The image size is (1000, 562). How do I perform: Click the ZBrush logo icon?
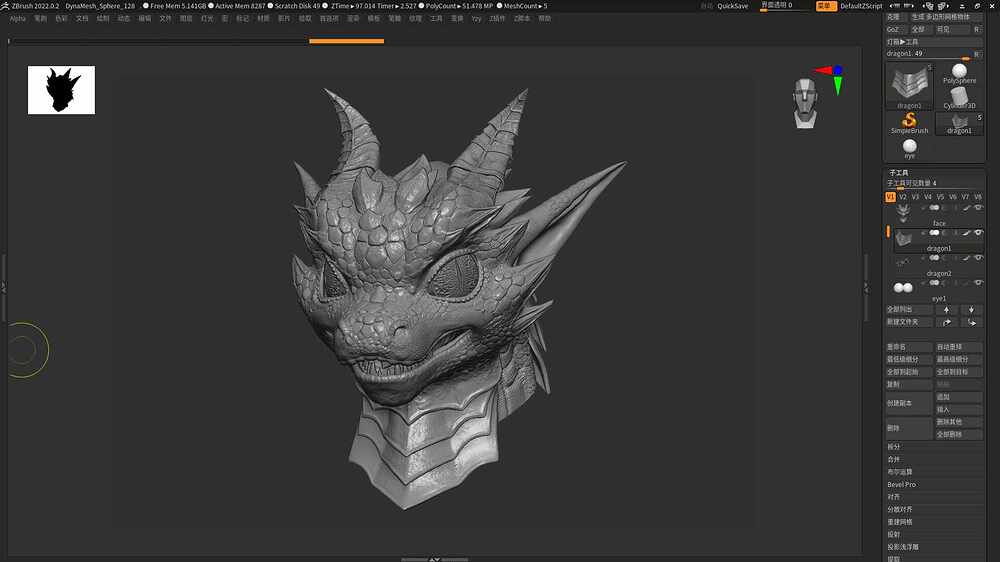(5, 6)
